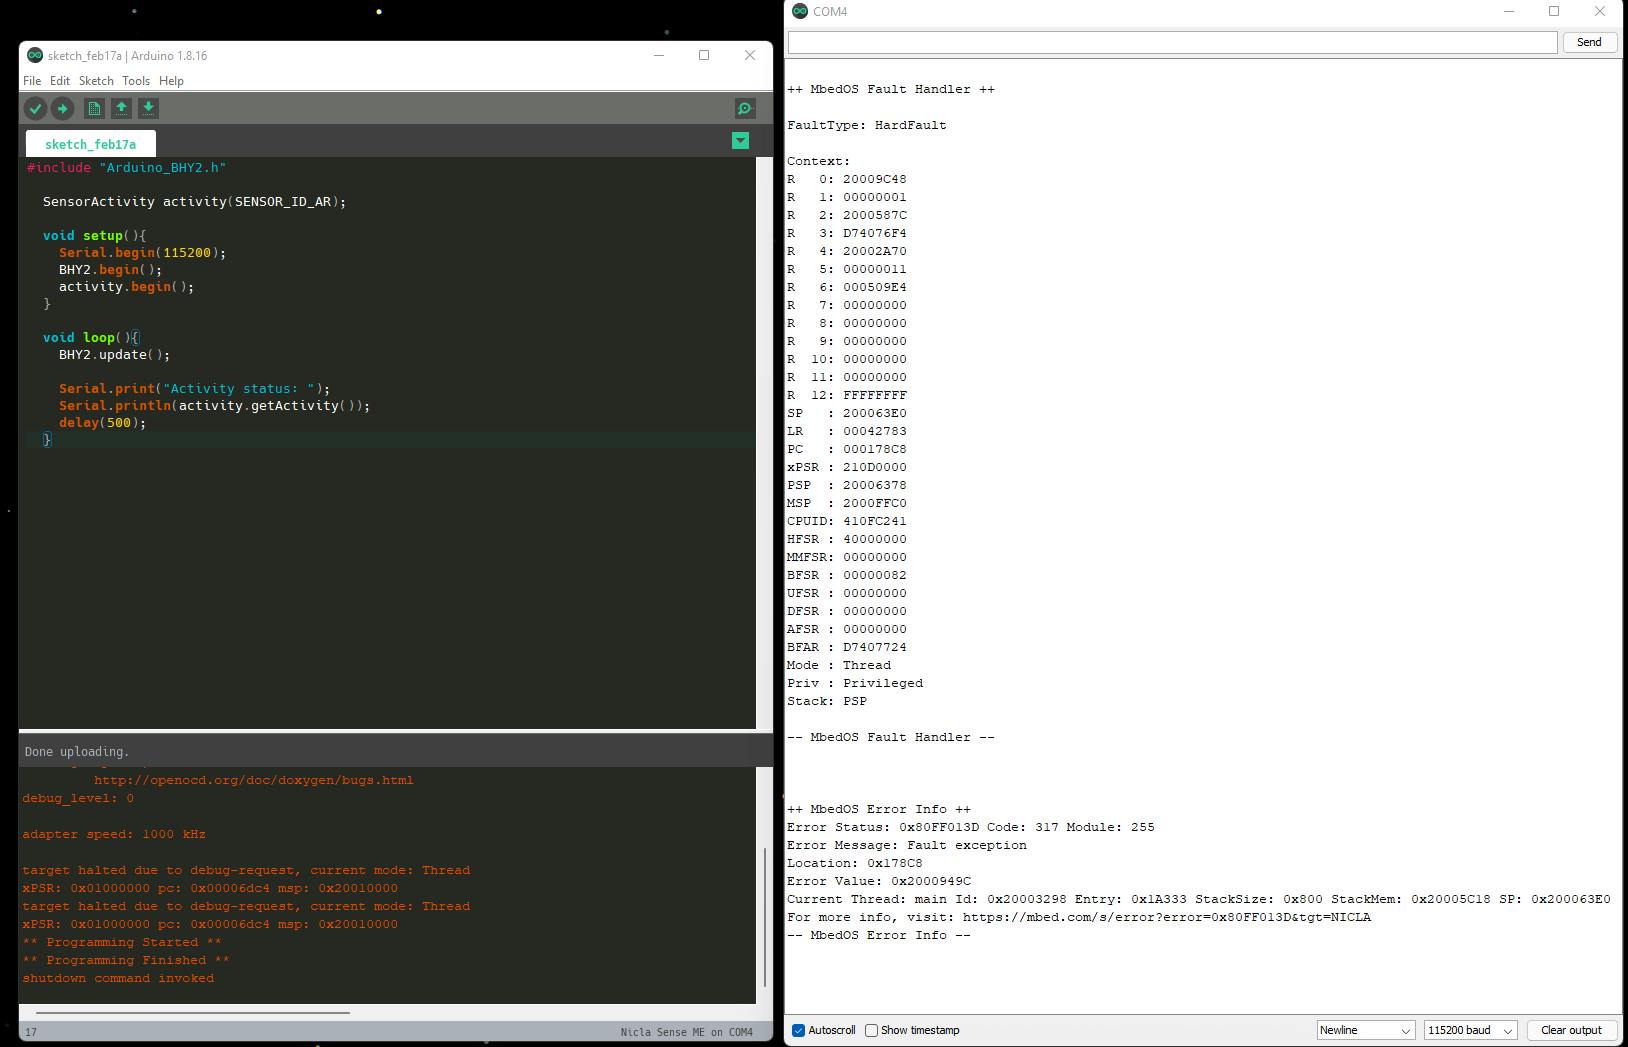
Task: Click the 'Done uploading.' status message
Action: coord(77,752)
